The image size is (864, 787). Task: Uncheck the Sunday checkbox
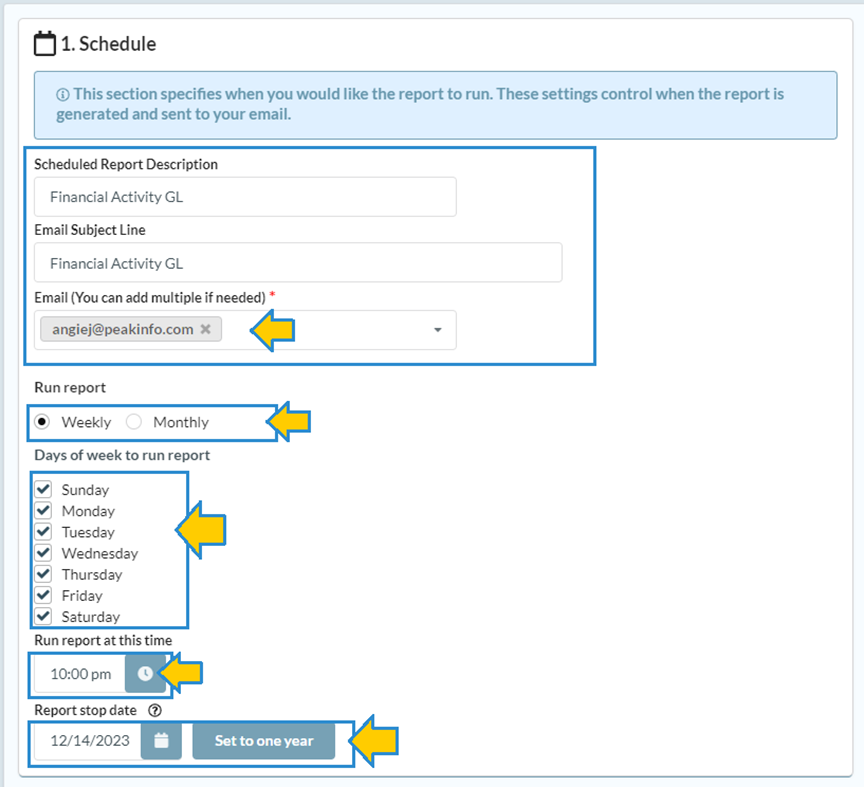coord(43,489)
